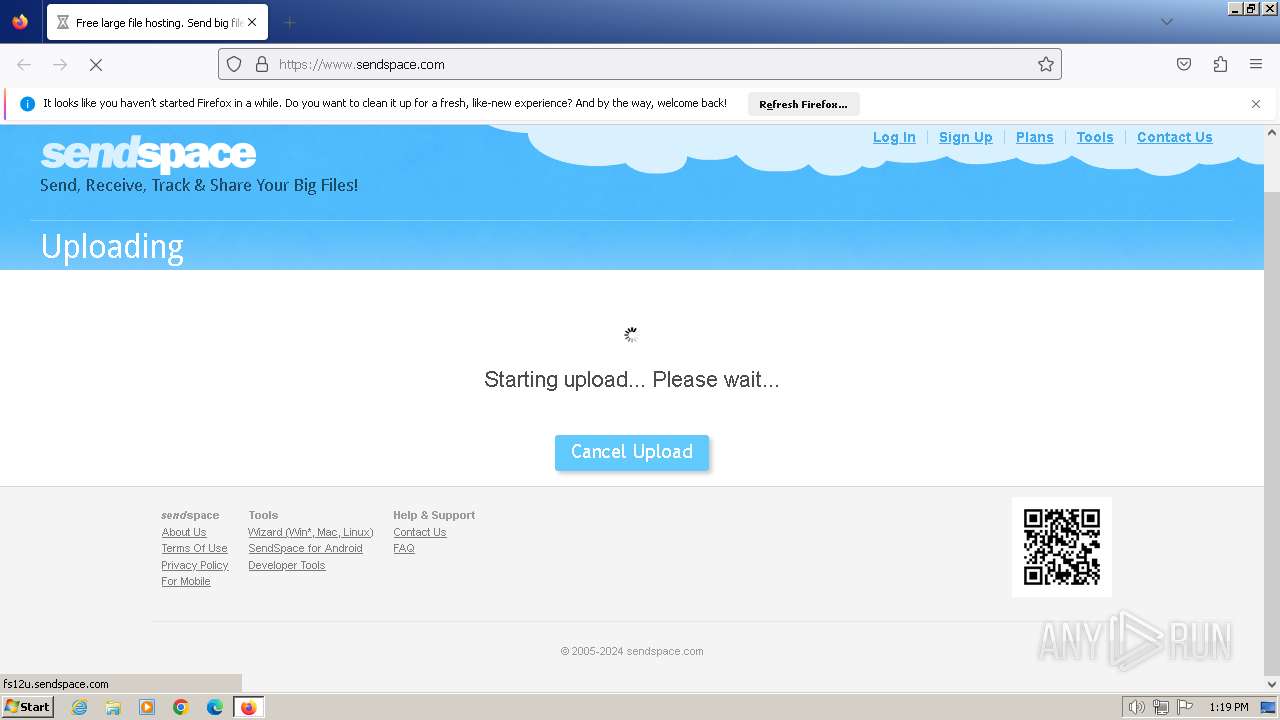
Task: Select the Firefox taskbar button
Action: click(248, 707)
